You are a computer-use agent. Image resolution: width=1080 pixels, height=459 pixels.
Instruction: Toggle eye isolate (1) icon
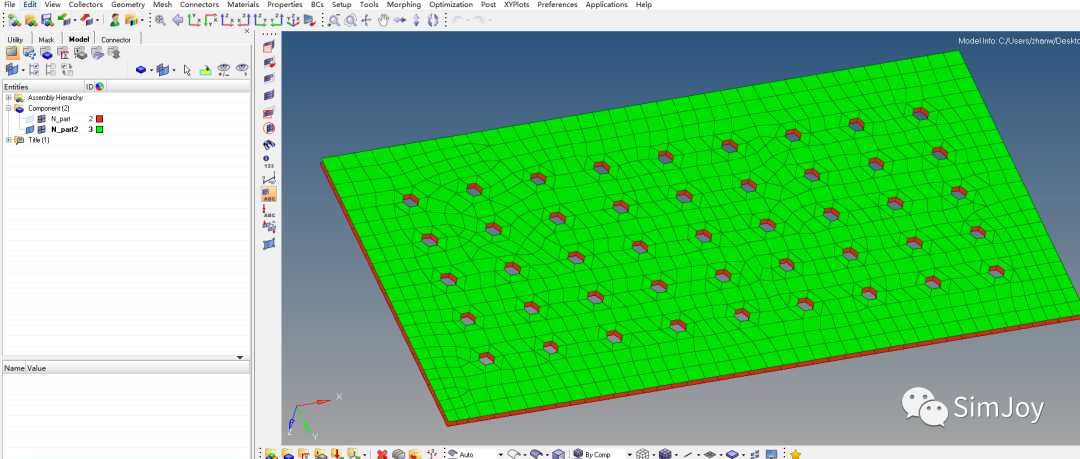[242, 70]
